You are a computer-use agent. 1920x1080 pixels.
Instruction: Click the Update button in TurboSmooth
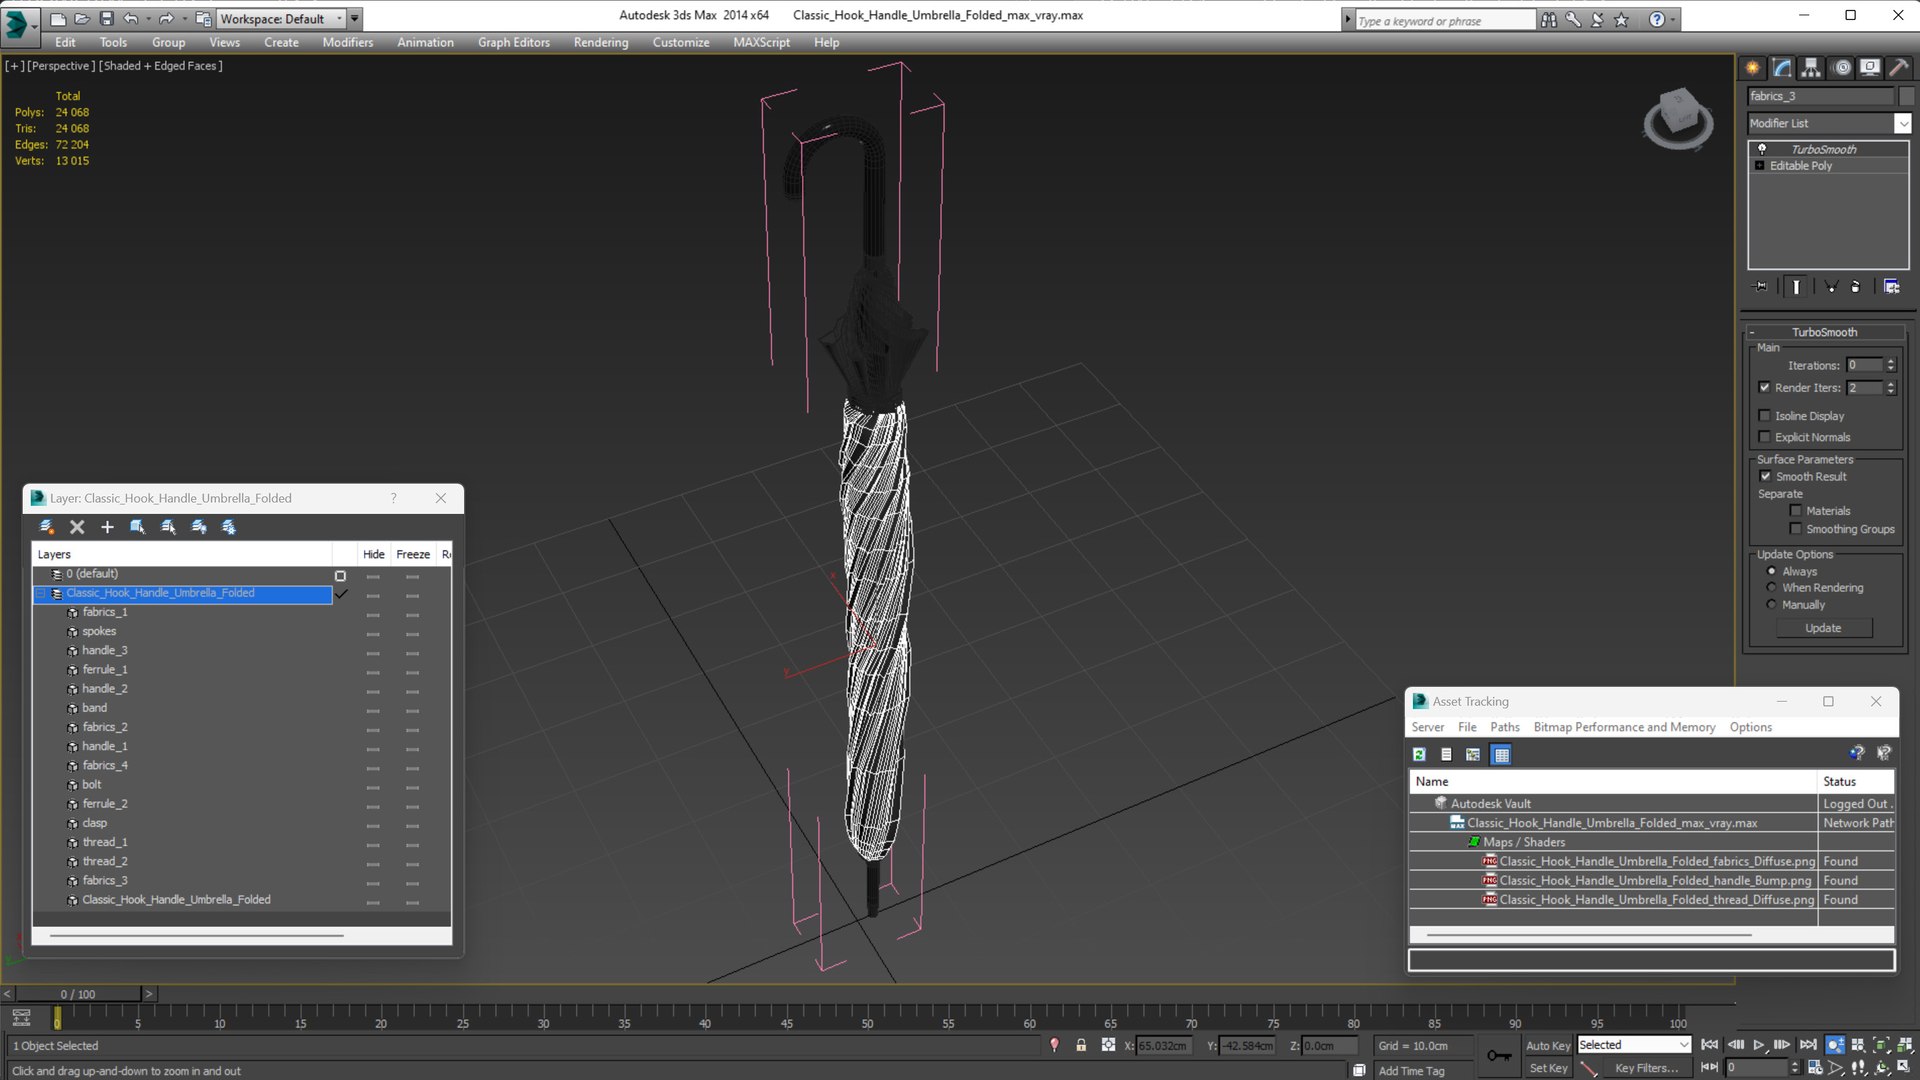tap(1822, 628)
